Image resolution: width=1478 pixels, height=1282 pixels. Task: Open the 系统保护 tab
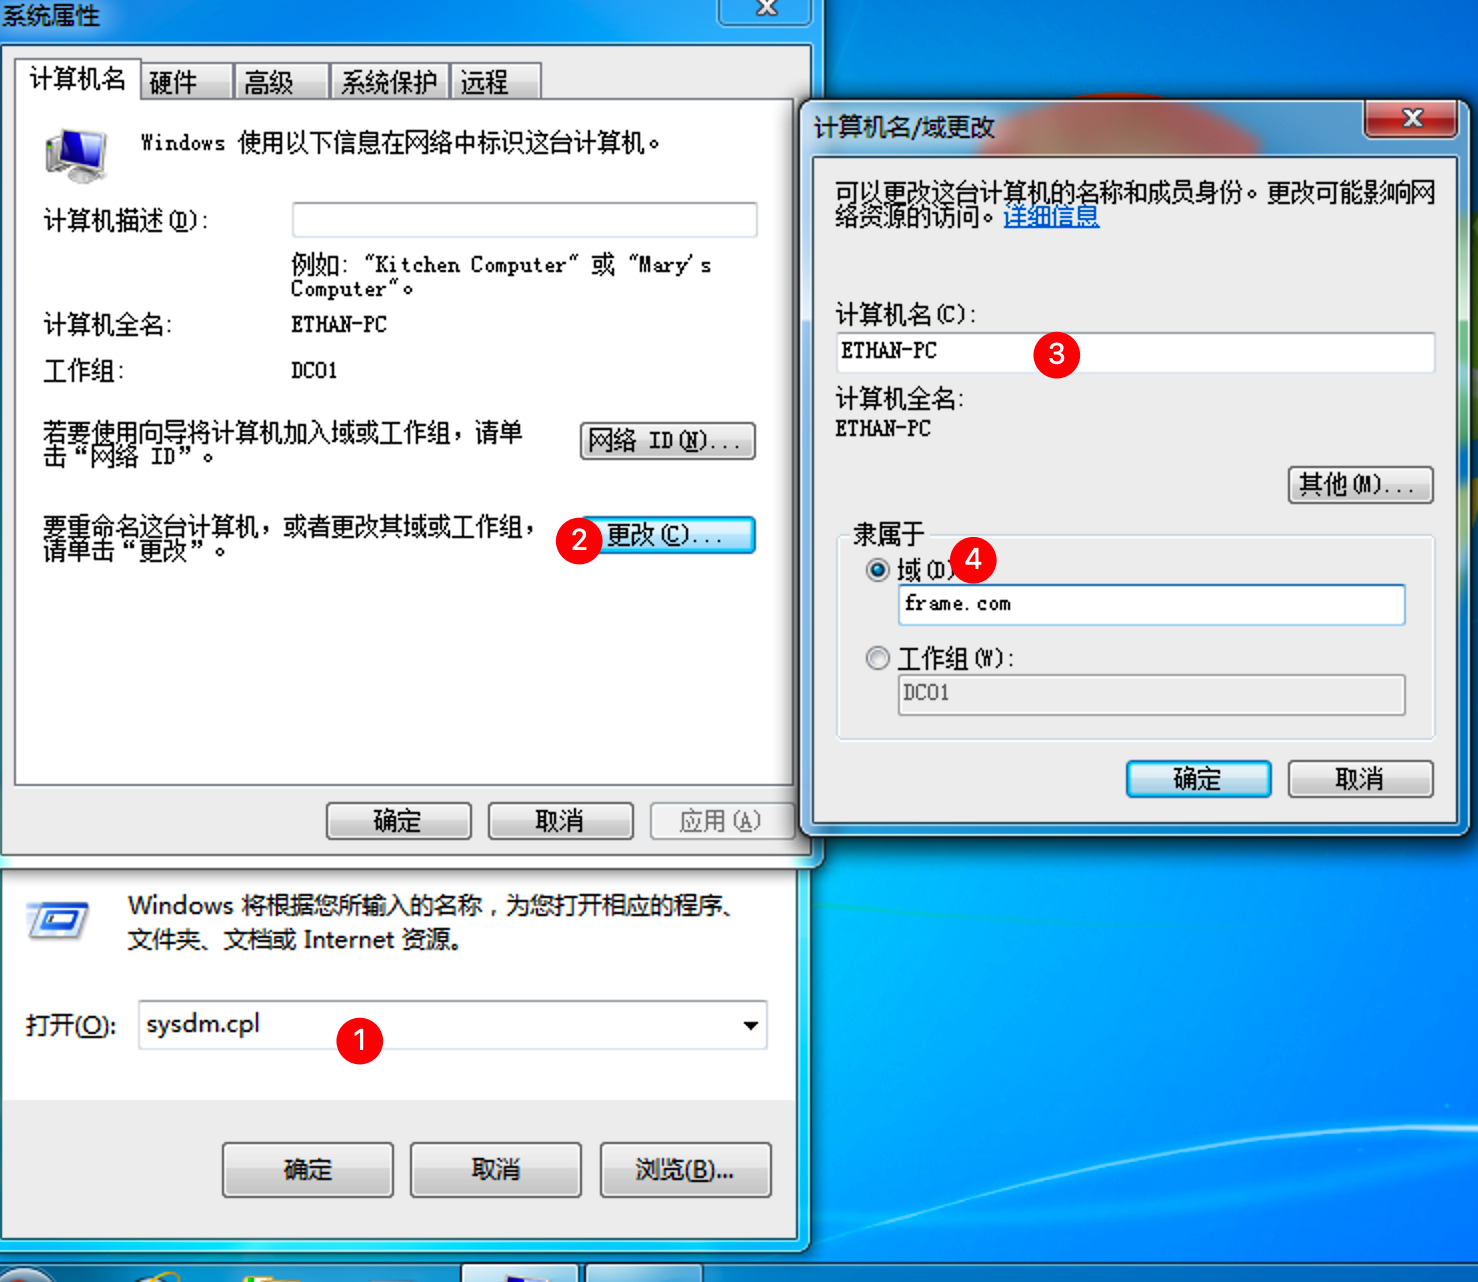pyautogui.click(x=389, y=81)
